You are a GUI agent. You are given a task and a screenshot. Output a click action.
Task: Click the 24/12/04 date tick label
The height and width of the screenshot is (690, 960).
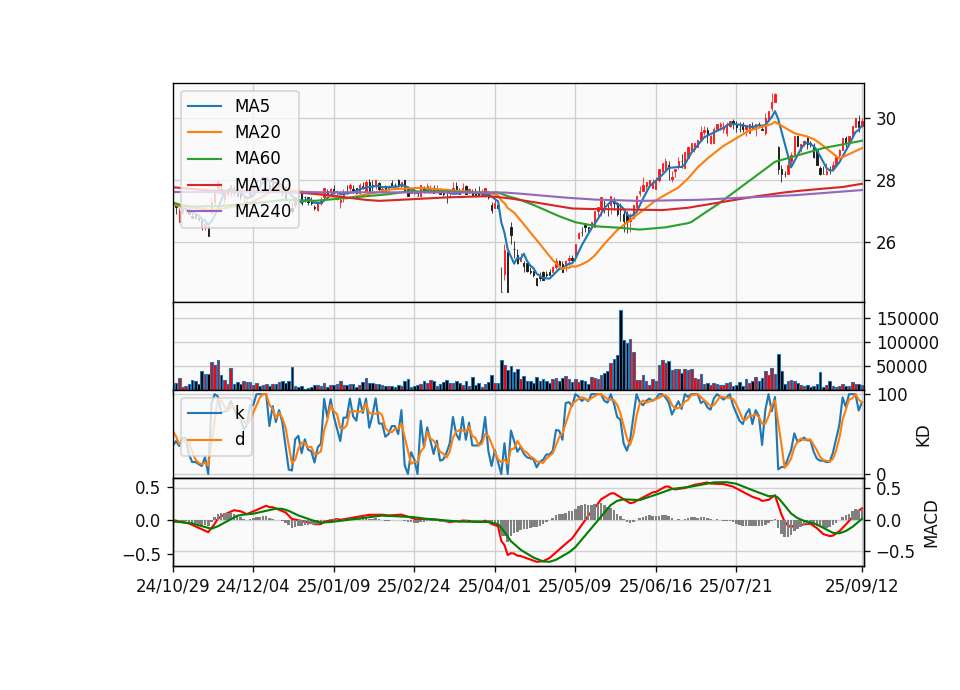click(x=253, y=586)
